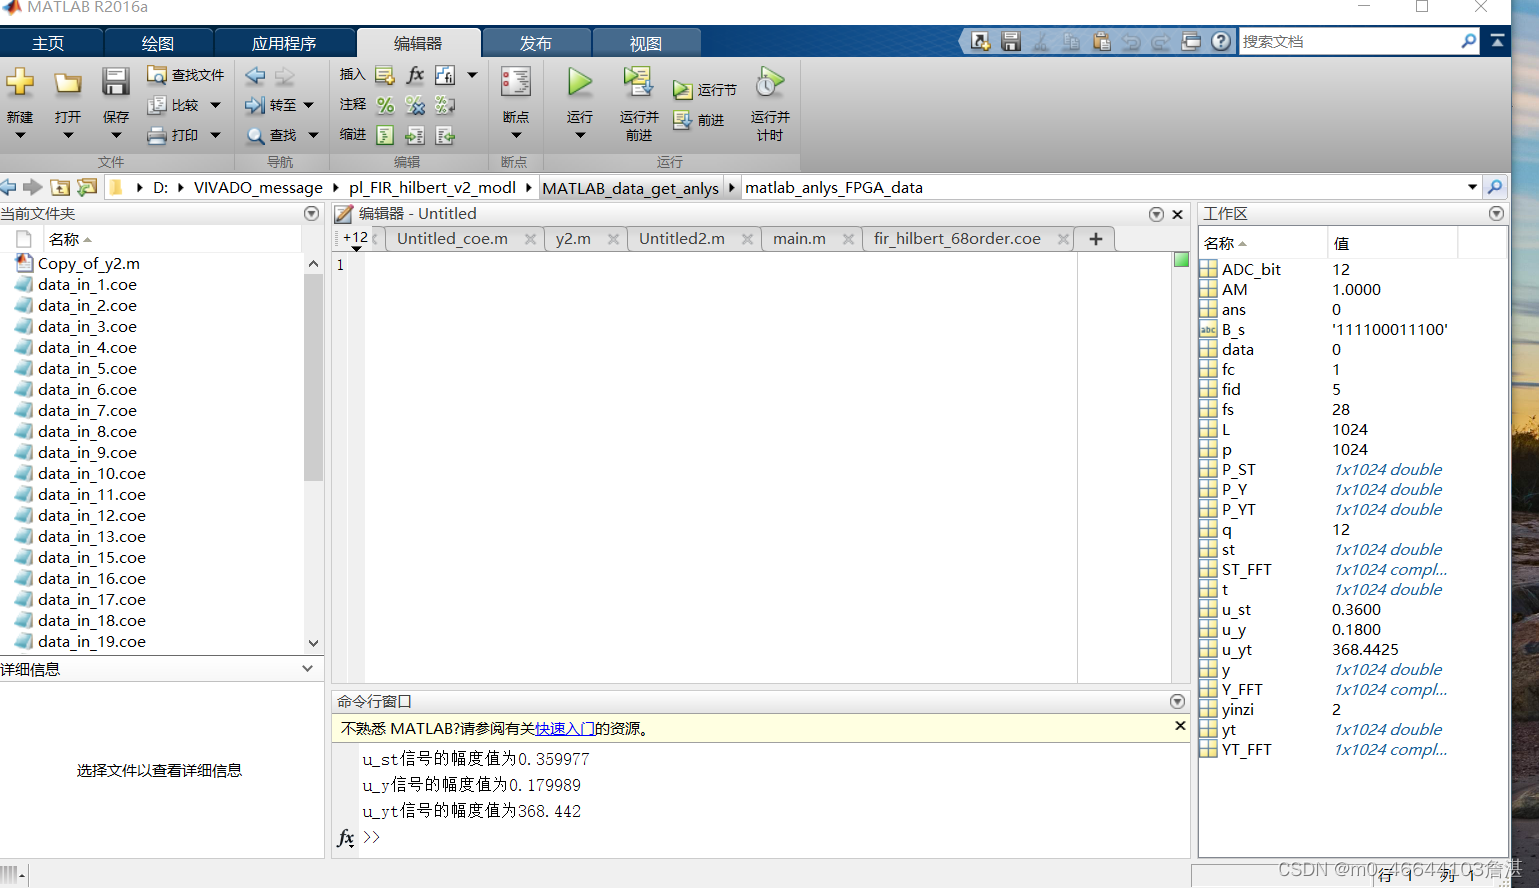Viewport: 1539px width, 888px height.
Task: Click the Smart Indent icon
Action: coord(385,135)
